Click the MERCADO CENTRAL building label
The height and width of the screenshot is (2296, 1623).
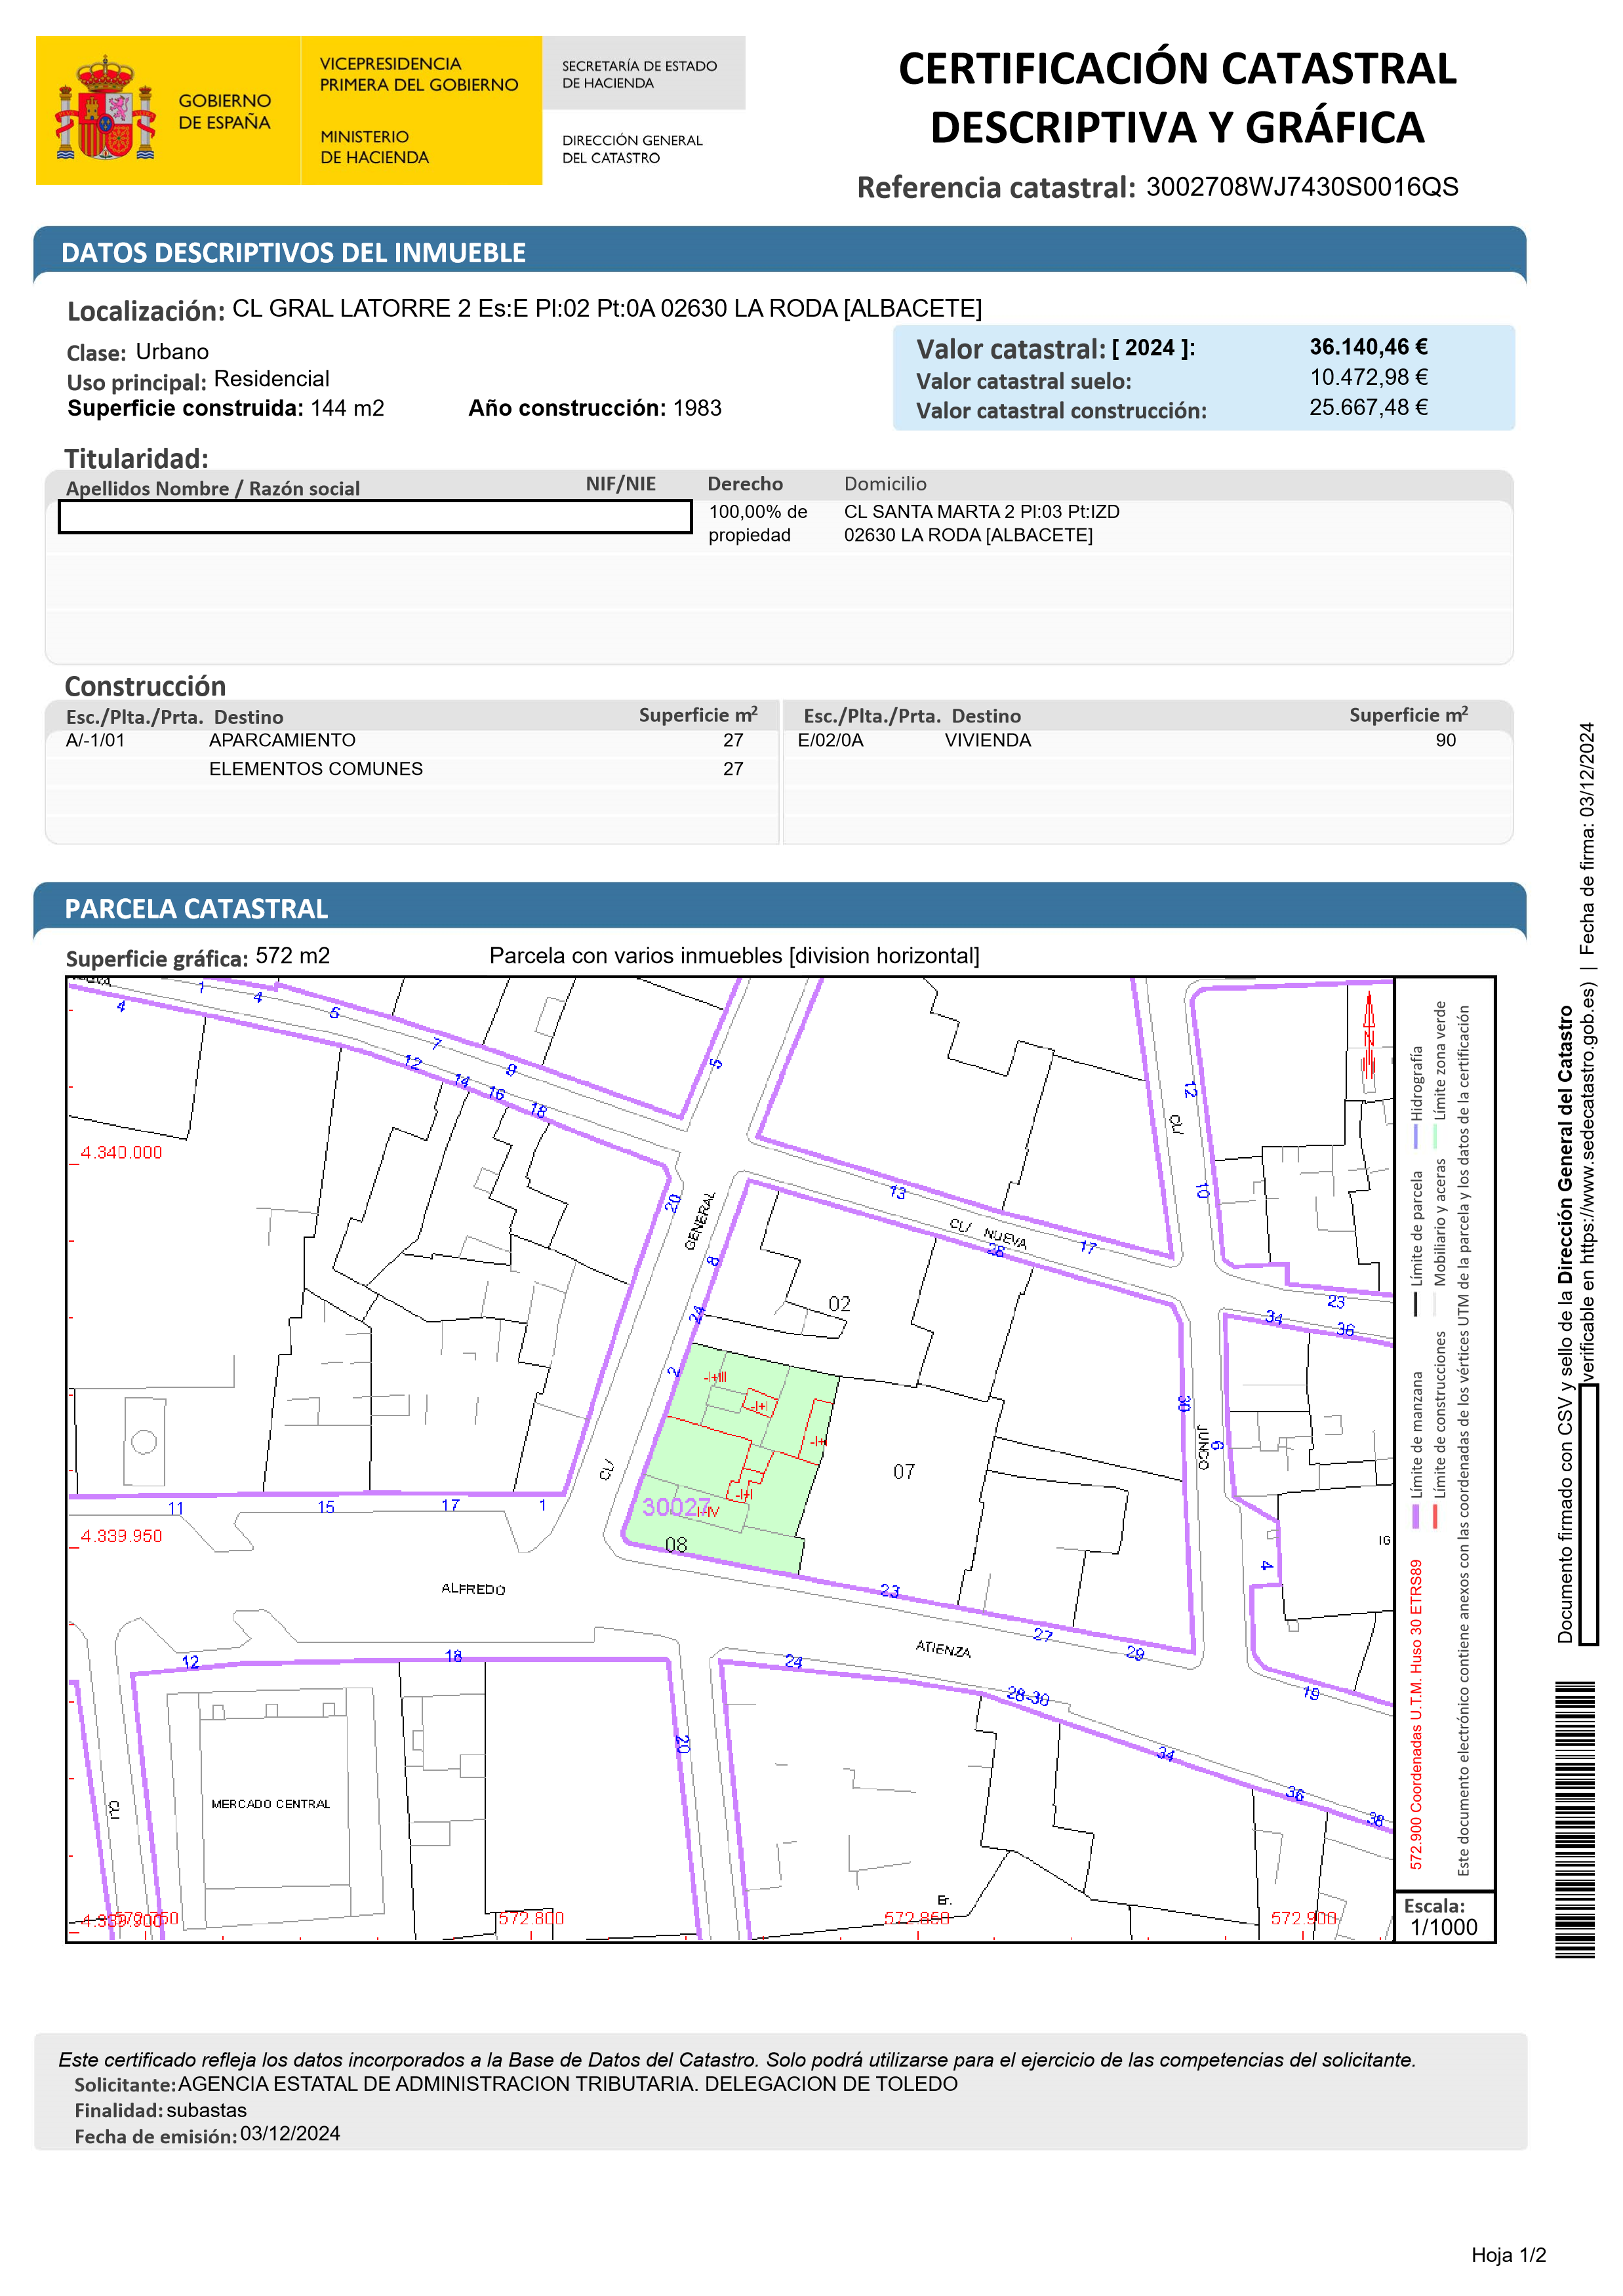tap(270, 1804)
